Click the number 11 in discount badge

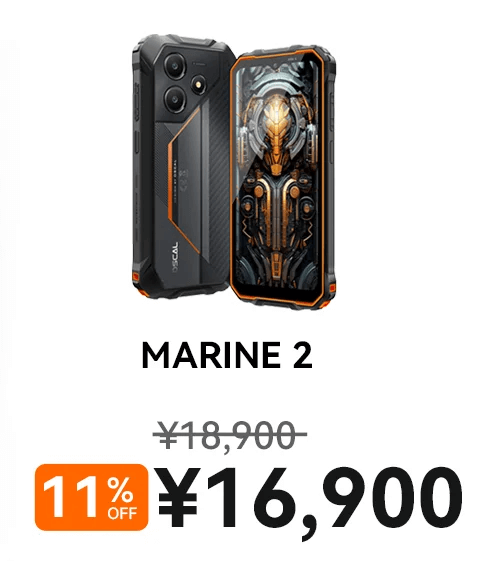point(72,497)
